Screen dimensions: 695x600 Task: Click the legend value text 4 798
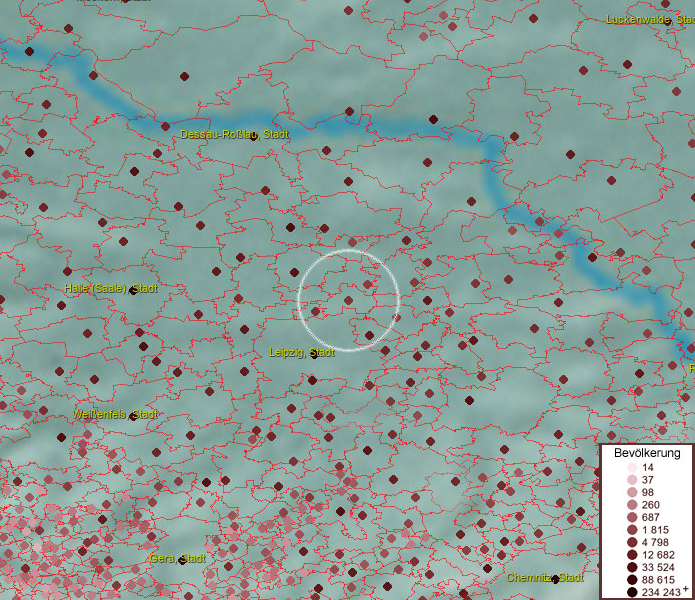coord(655,542)
